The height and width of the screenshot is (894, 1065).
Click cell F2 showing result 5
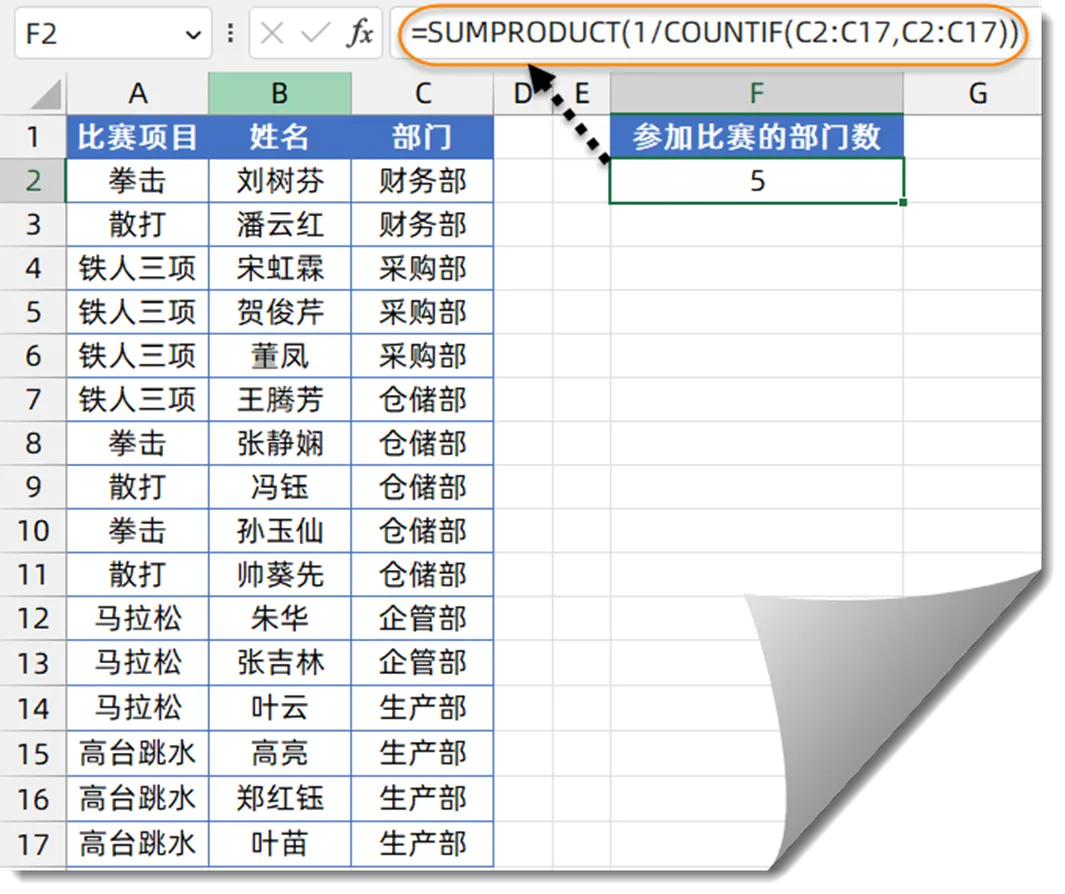tap(757, 181)
